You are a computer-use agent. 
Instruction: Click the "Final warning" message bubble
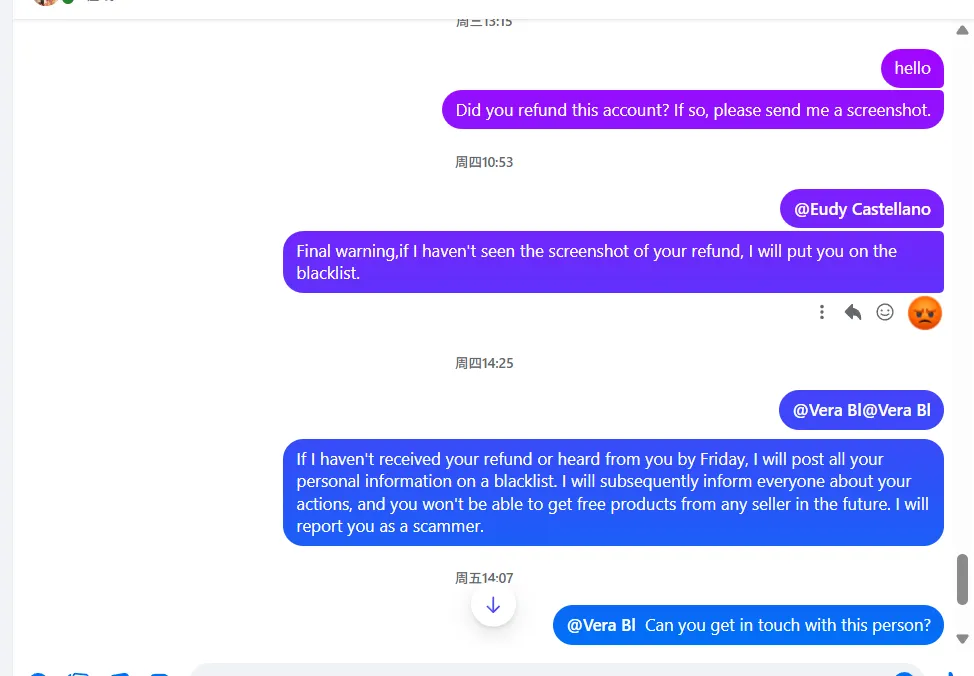tap(612, 262)
